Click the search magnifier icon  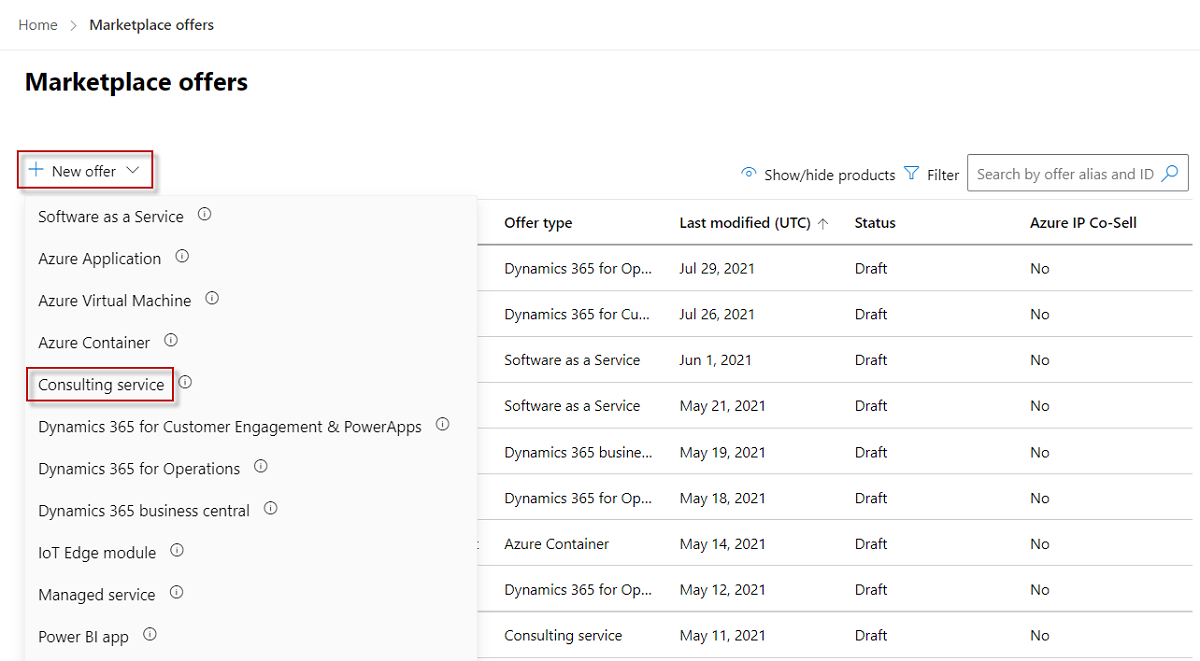click(1171, 173)
